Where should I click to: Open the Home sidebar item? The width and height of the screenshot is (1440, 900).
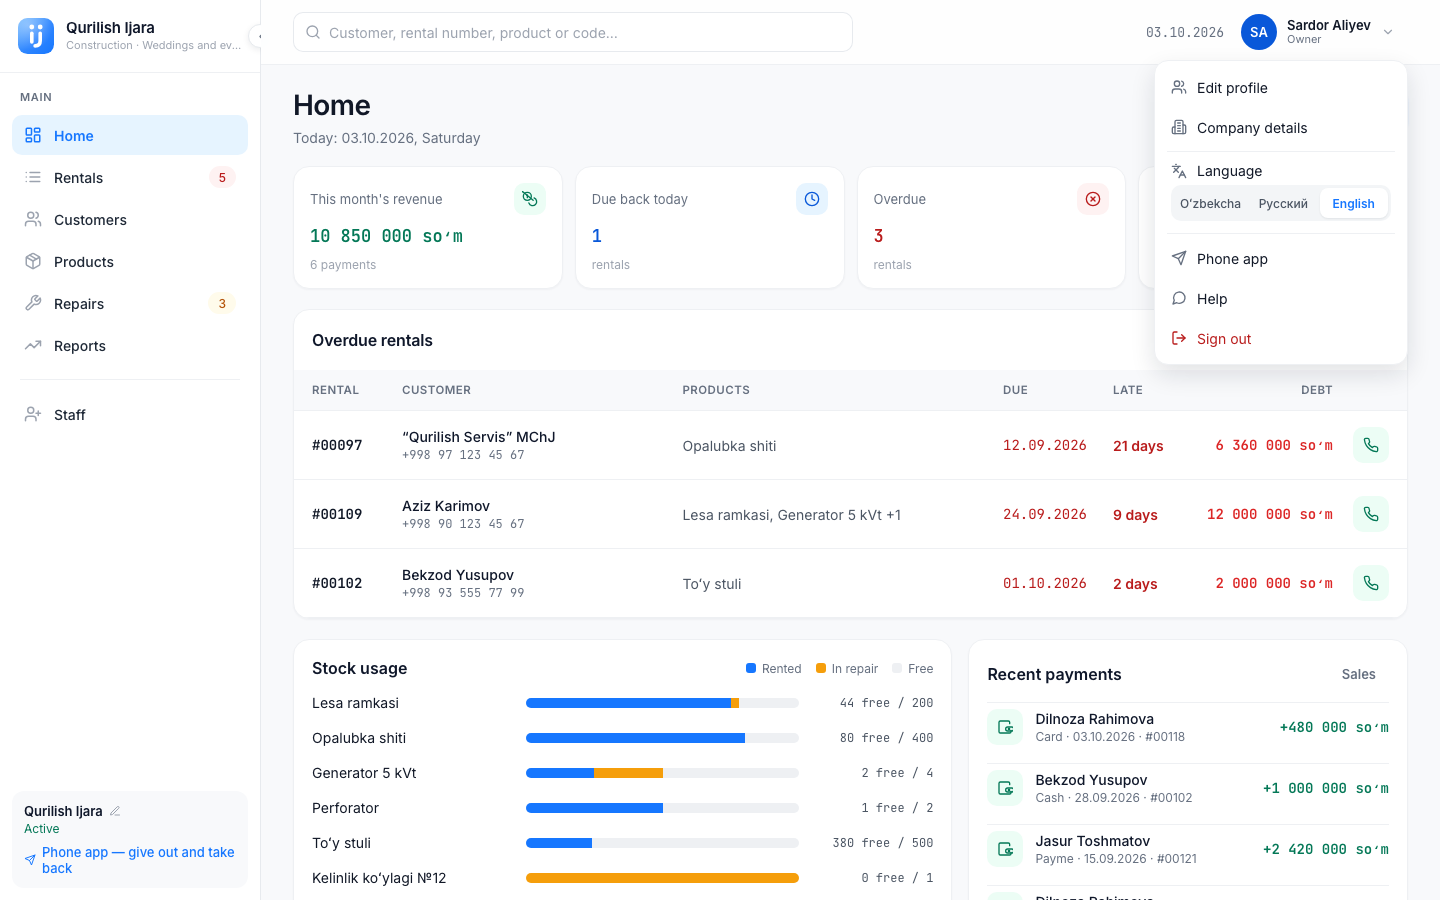click(130, 135)
